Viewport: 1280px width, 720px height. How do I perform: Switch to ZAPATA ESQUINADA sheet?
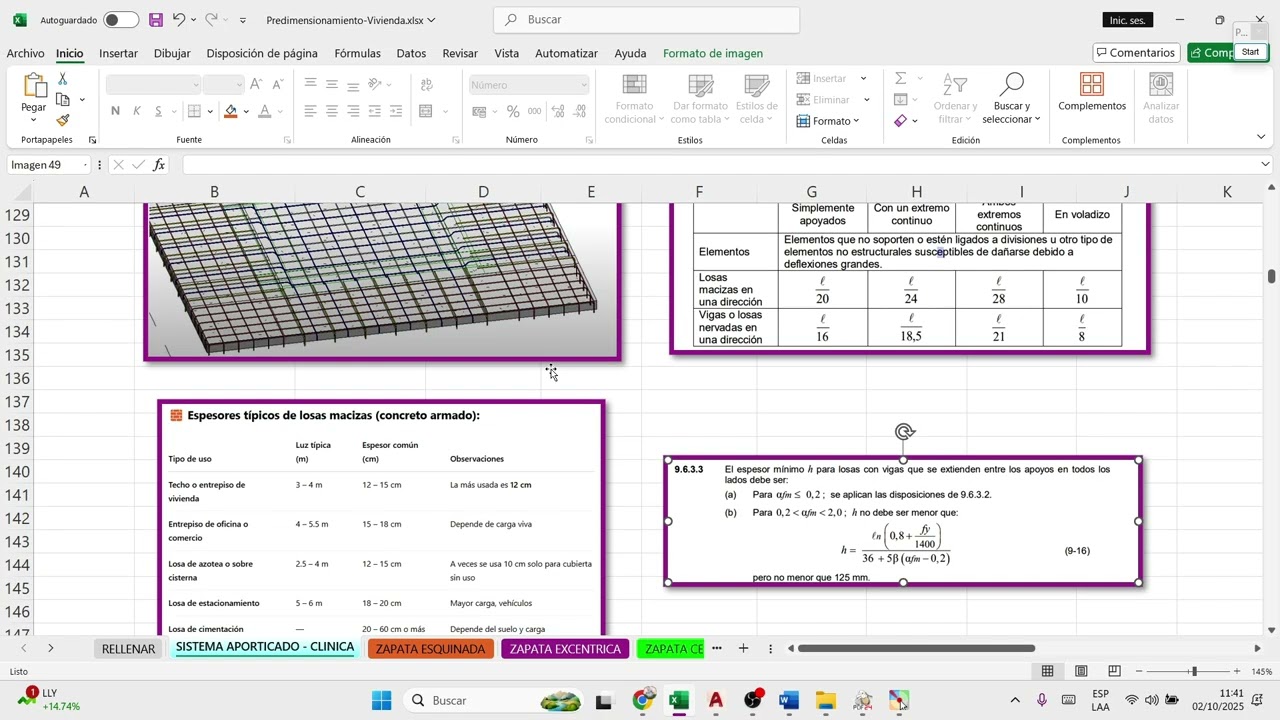430,649
